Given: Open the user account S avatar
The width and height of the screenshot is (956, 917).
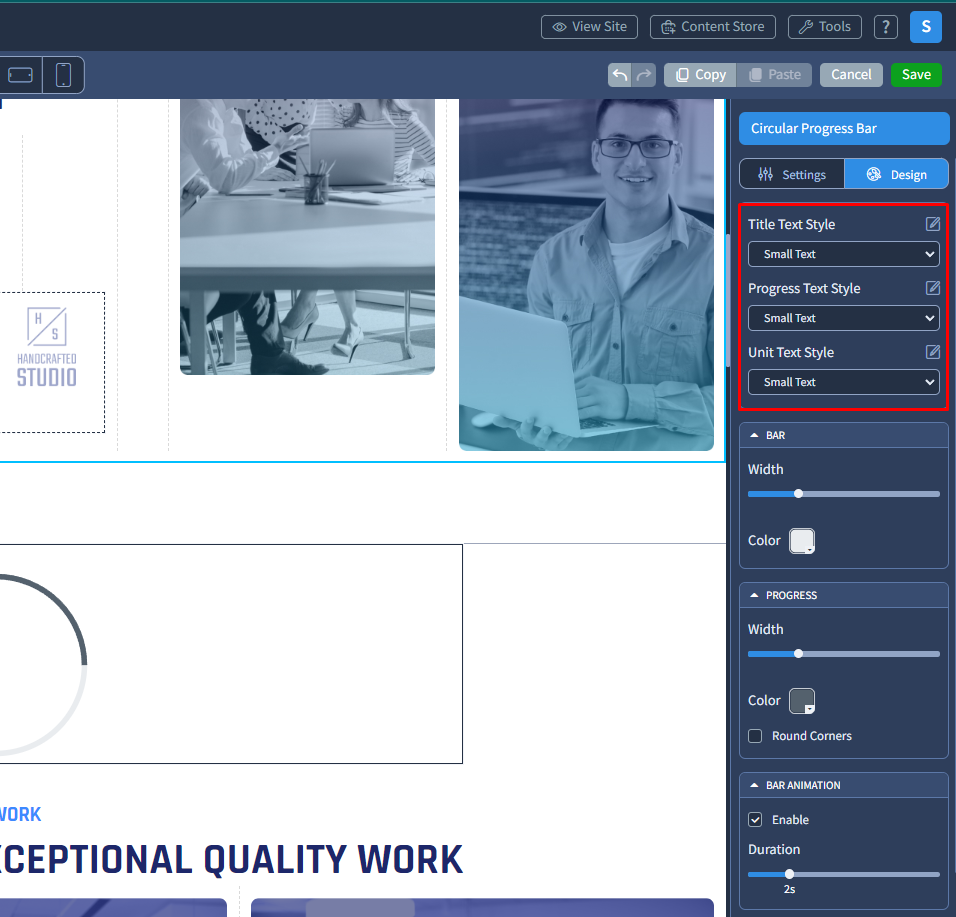Looking at the screenshot, I should pos(926,27).
